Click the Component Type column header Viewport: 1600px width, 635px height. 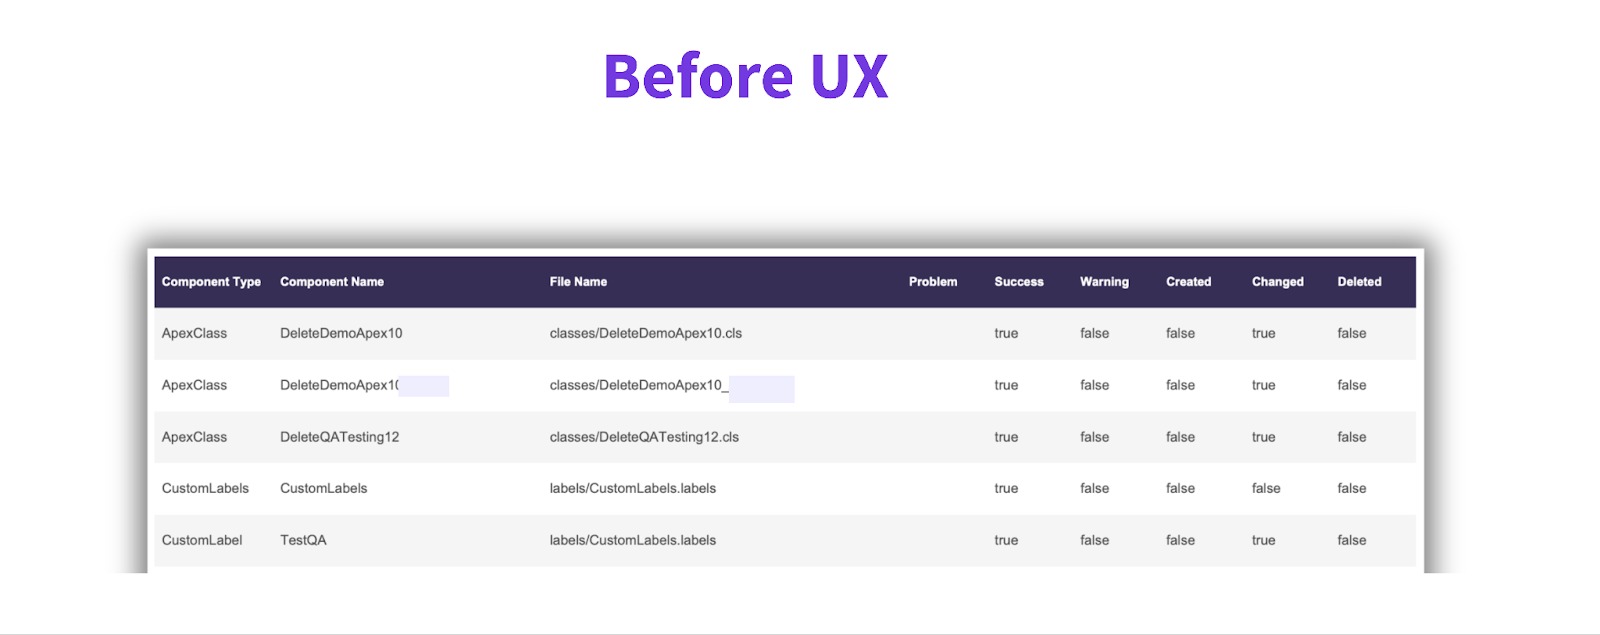pos(211,282)
